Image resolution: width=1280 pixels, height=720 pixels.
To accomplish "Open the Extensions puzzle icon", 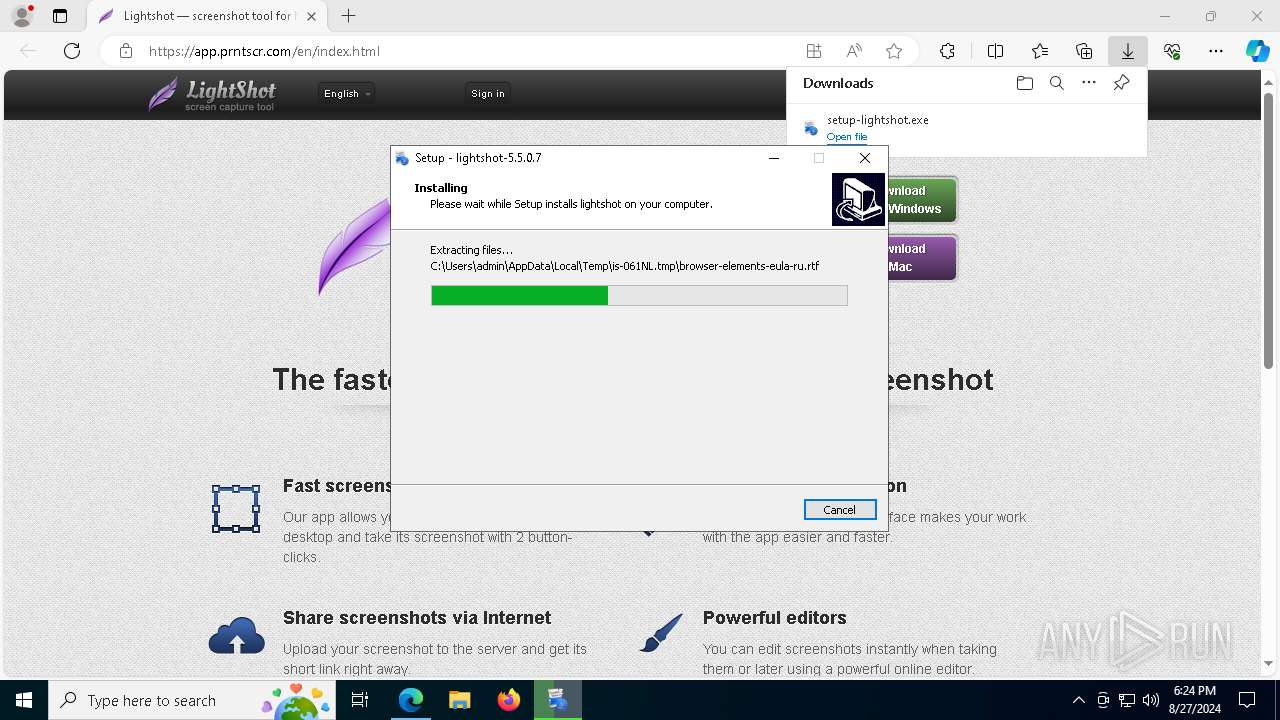I will [947, 51].
